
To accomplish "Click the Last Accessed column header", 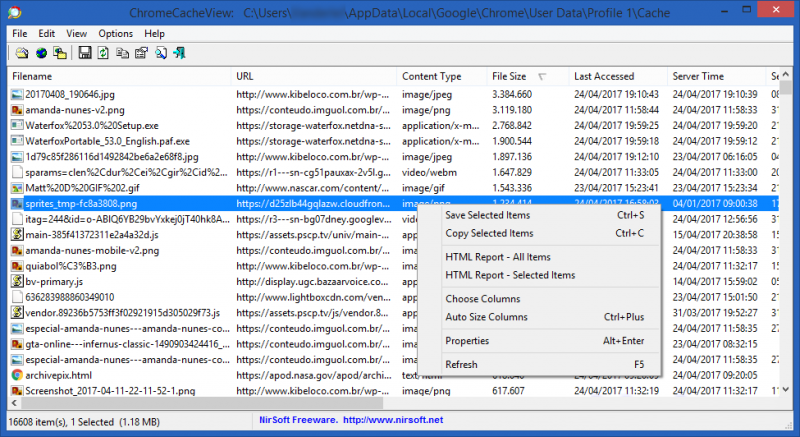I will (604, 76).
